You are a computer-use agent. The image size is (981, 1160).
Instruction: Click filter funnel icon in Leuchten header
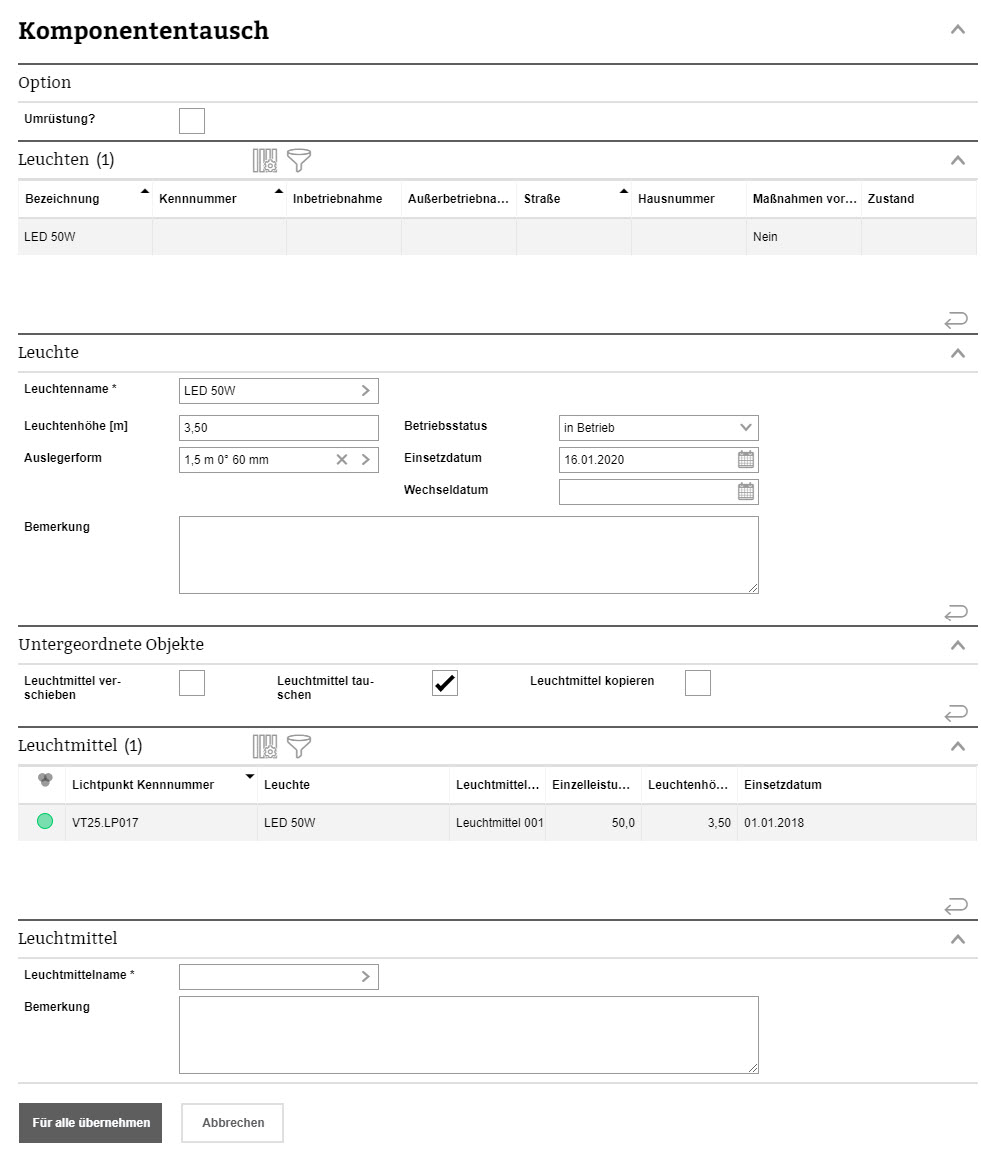[299, 160]
